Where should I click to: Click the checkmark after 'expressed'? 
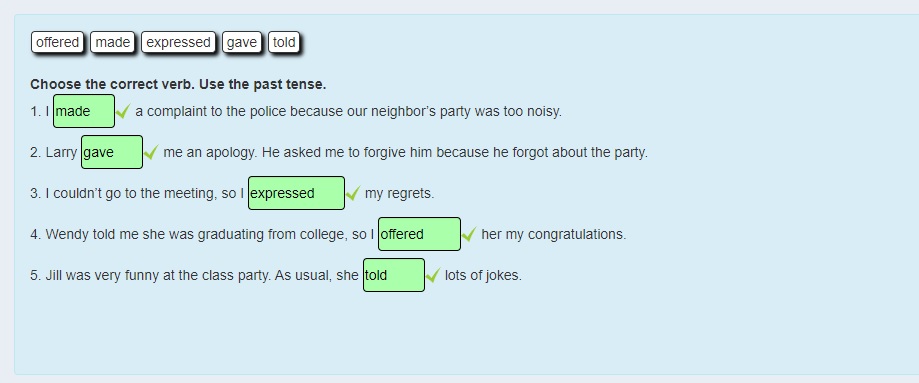(353, 193)
